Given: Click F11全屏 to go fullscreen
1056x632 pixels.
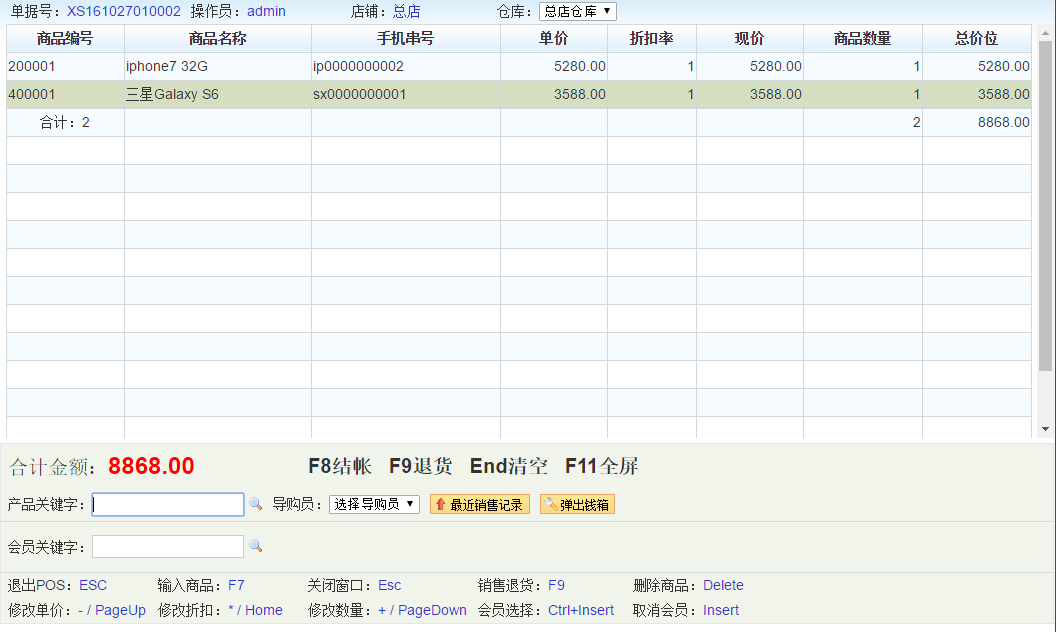Looking at the screenshot, I should (x=601, y=466).
